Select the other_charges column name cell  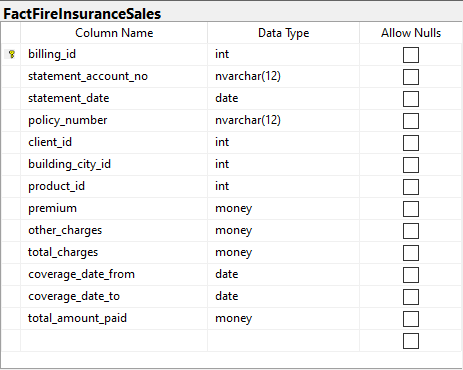[114, 230]
